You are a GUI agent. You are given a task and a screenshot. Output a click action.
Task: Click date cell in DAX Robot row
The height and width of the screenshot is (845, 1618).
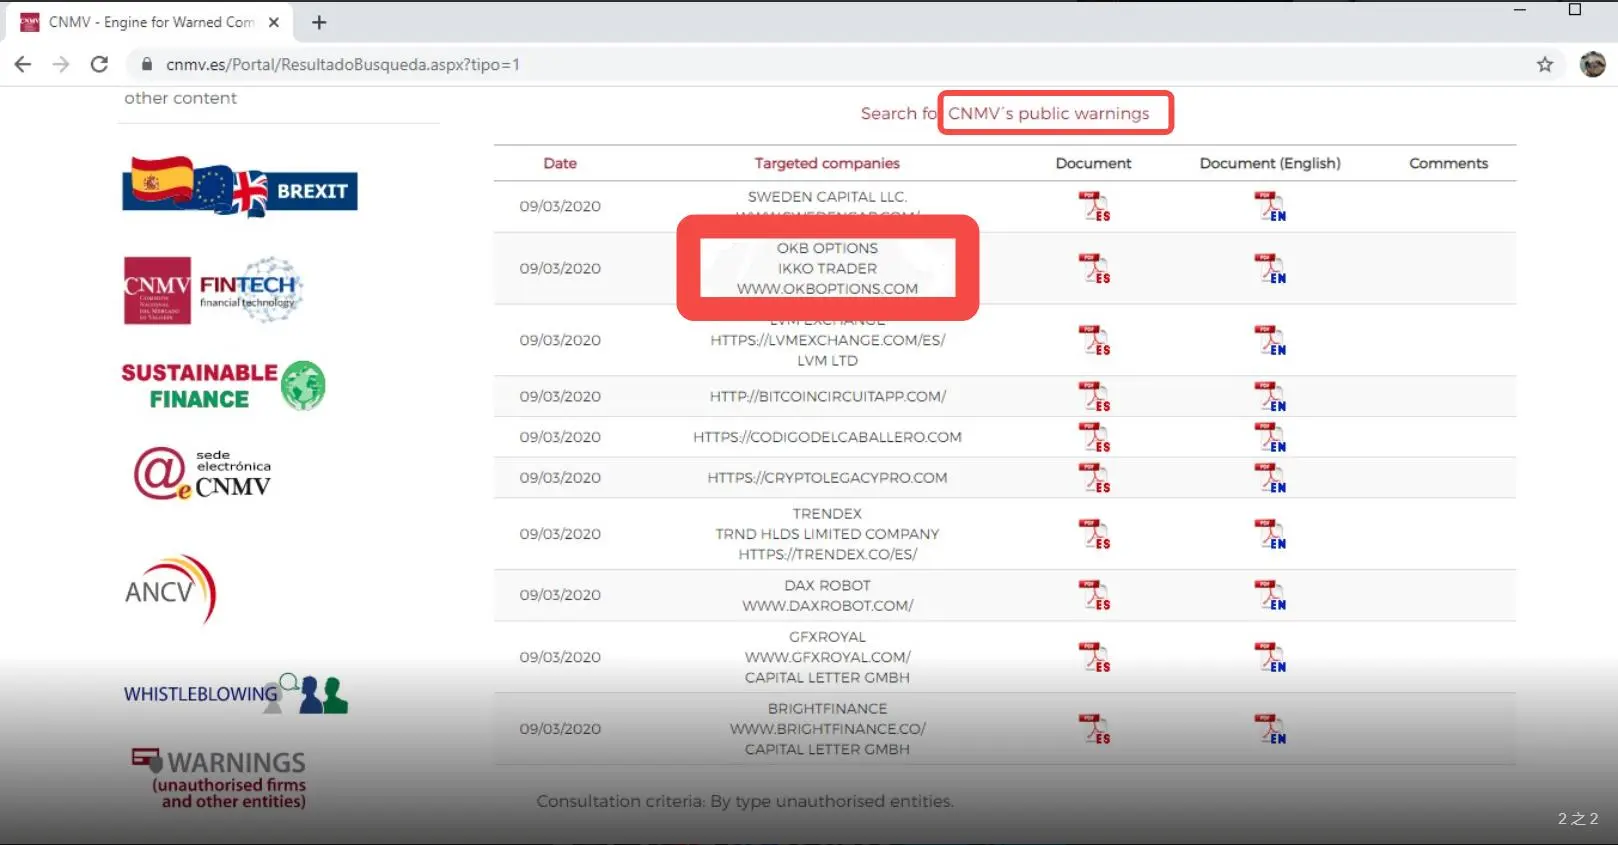(x=560, y=595)
